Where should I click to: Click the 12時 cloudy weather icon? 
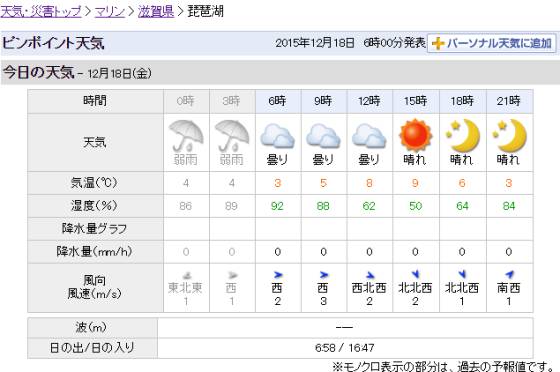(x=369, y=136)
